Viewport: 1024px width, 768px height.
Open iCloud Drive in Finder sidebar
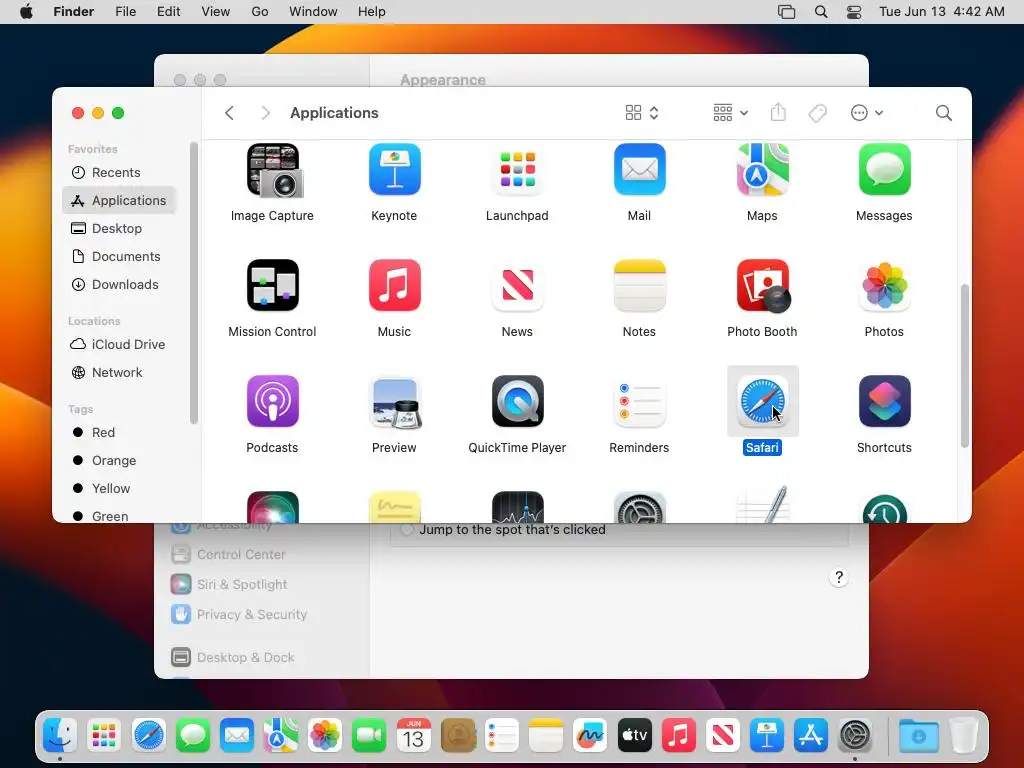click(x=120, y=344)
